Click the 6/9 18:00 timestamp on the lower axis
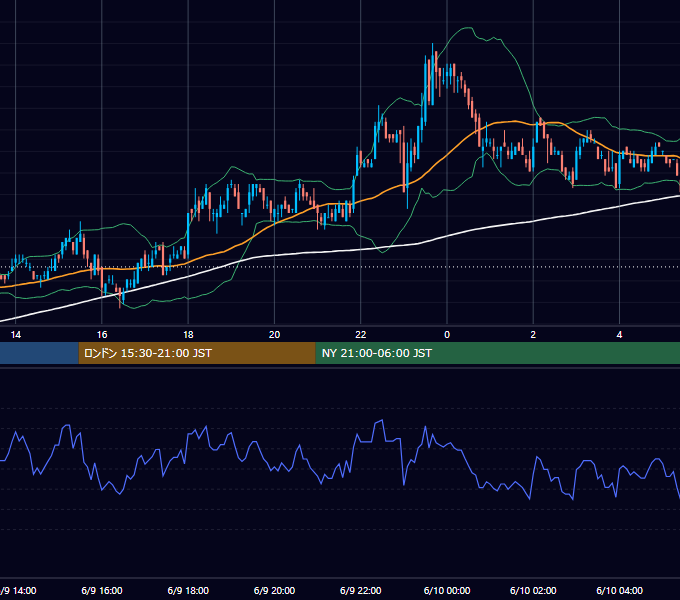This screenshot has width=680, height=600. click(x=188, y=590)
